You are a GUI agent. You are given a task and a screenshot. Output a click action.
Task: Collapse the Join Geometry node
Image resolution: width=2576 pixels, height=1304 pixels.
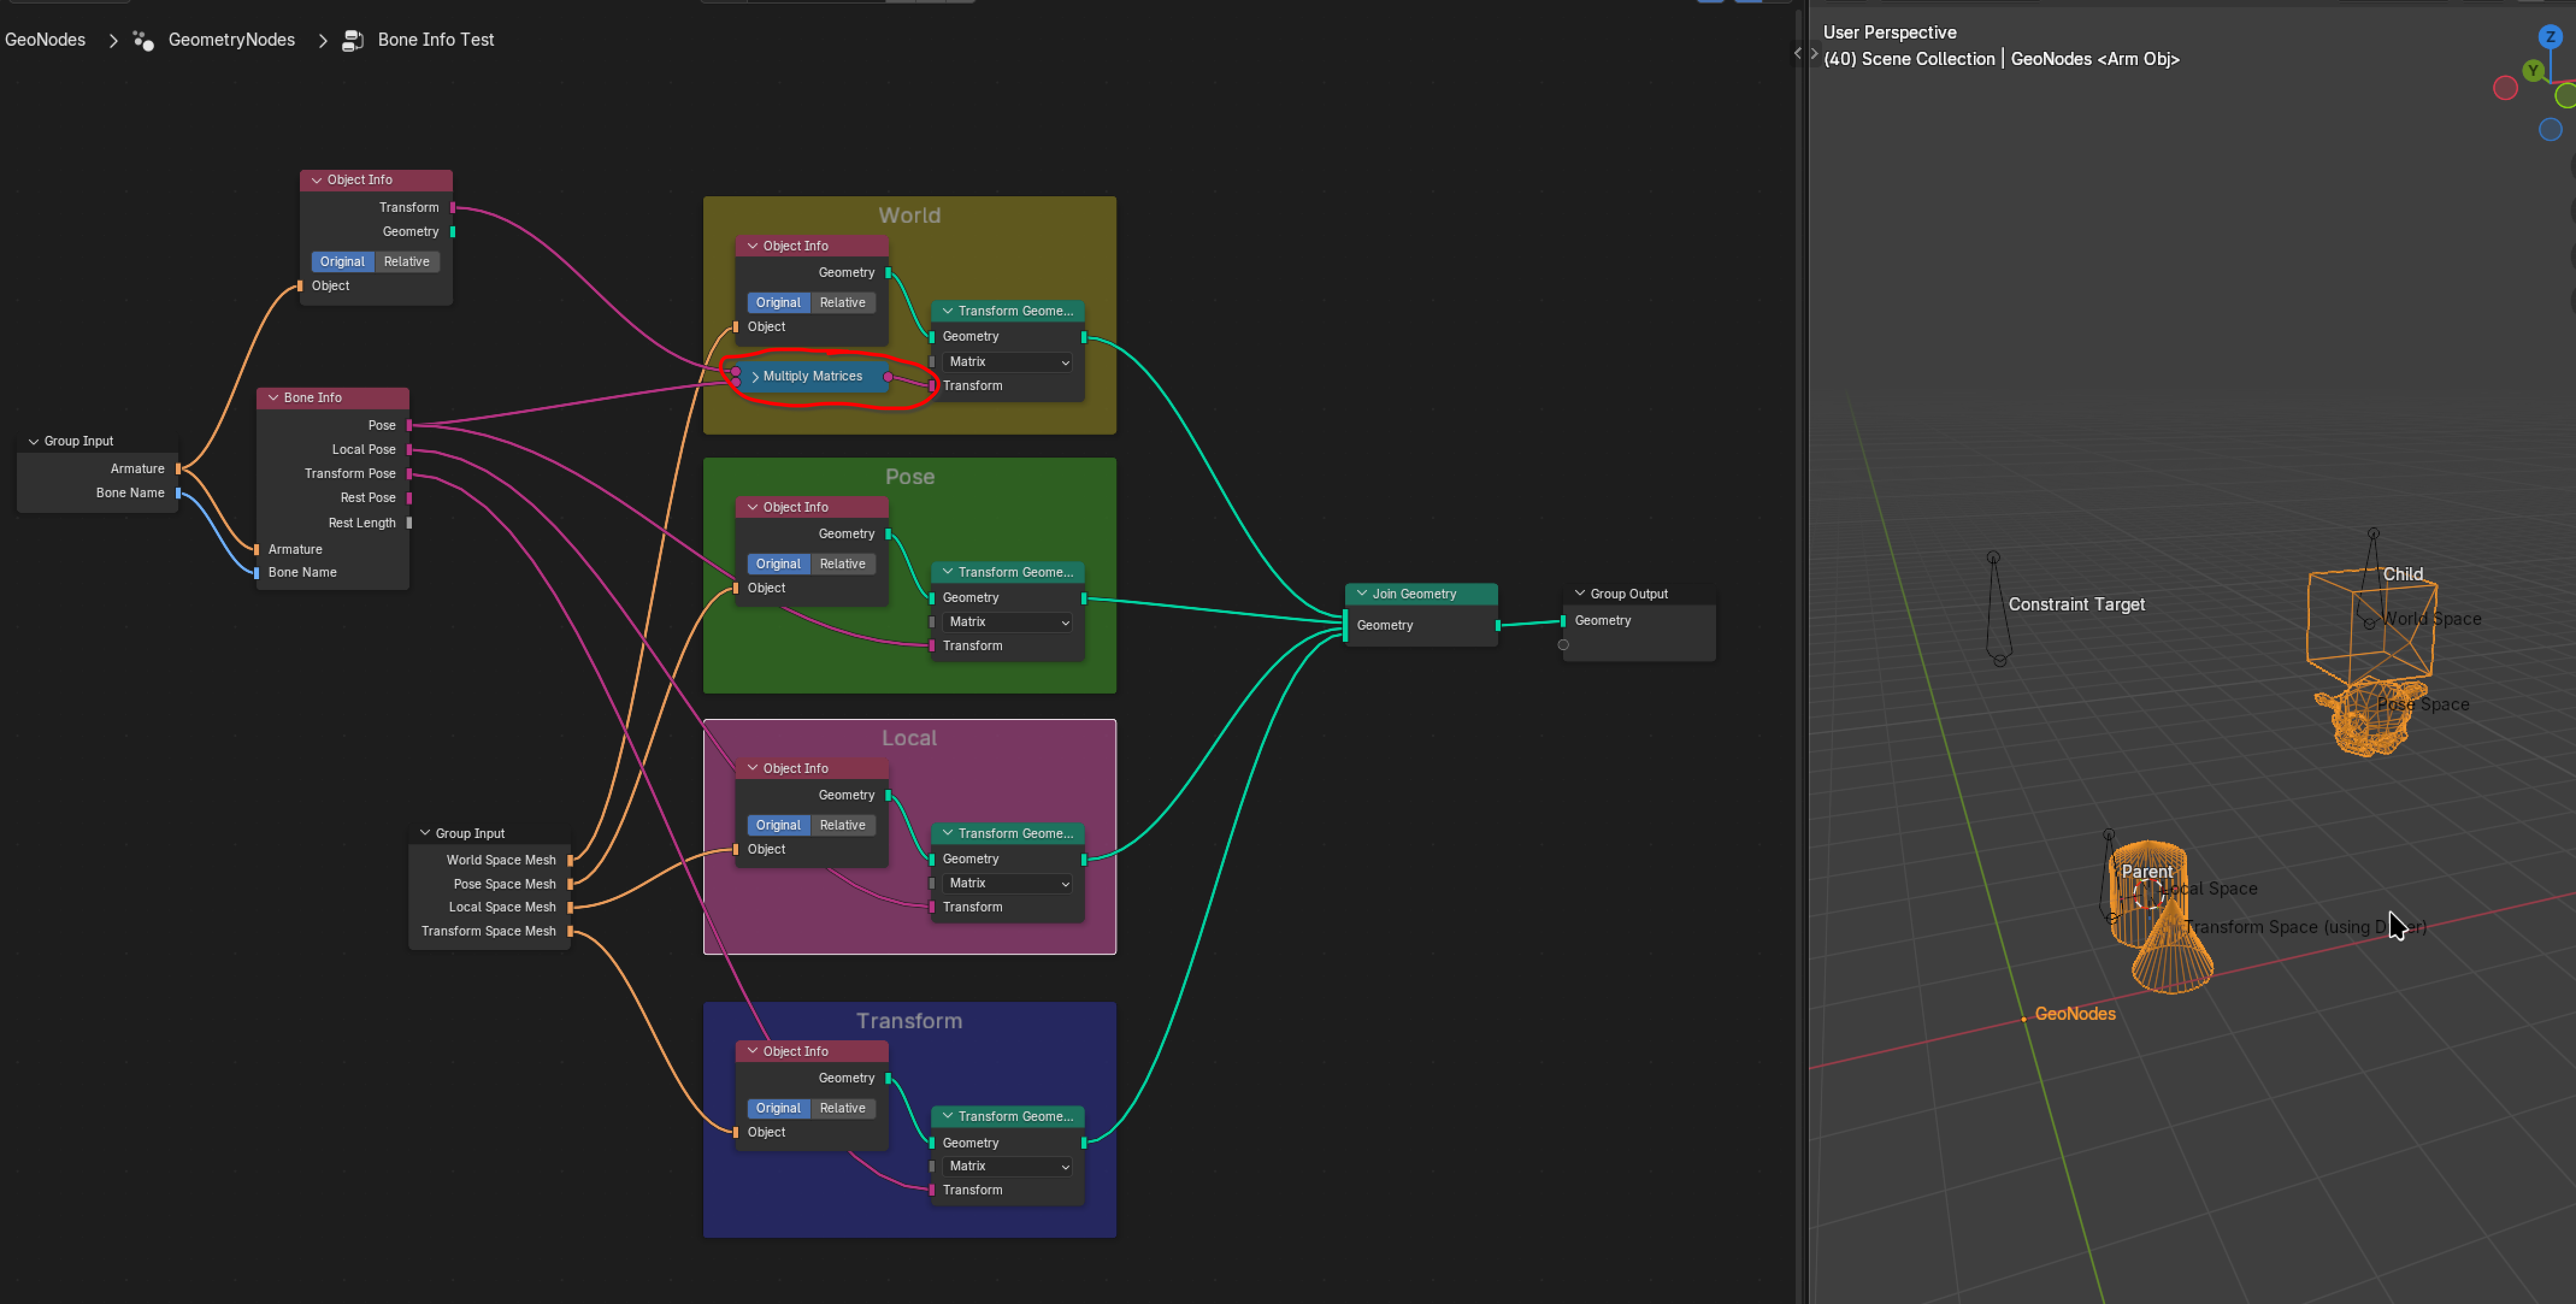tap(1362, 593)
